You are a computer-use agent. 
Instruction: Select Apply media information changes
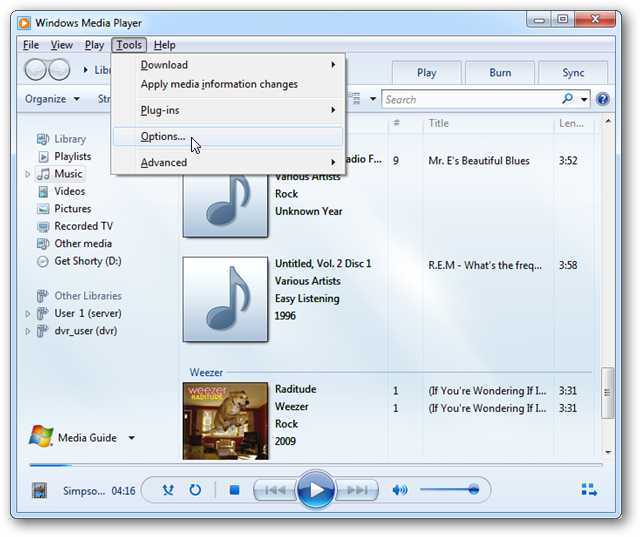(x=228, y=84)
